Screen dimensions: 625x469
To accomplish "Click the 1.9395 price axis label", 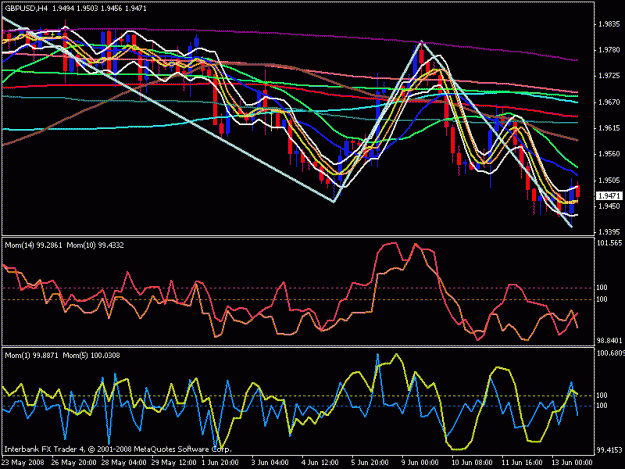I will [x=609, y=232].
